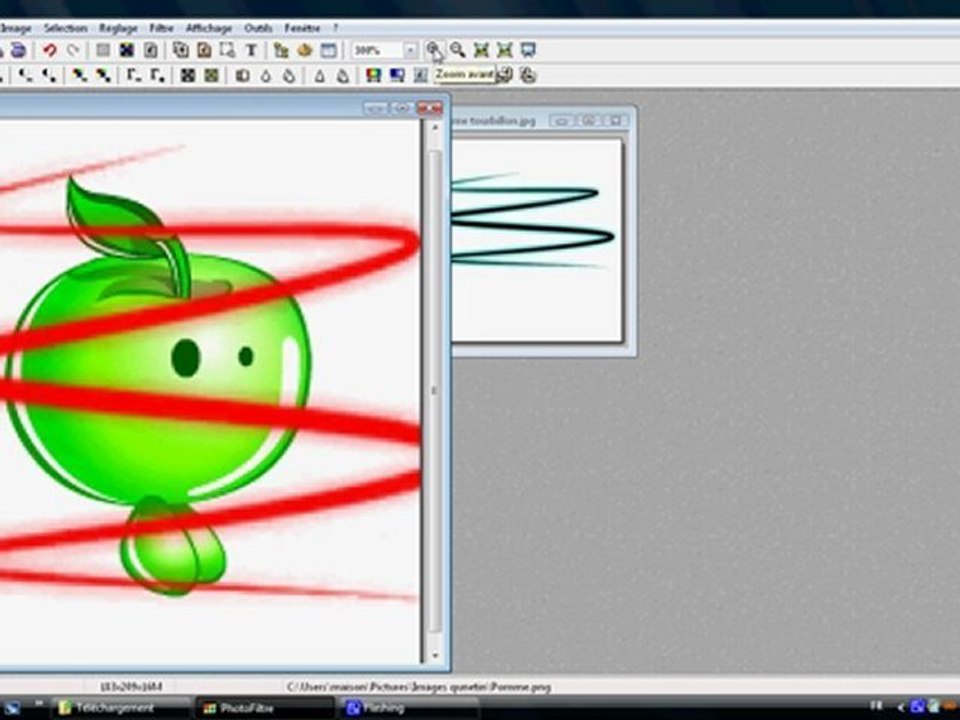The image size is (960, 720).
Task: Click the Pomme.png file path in status bar
Action: click(x=419, y=687)
